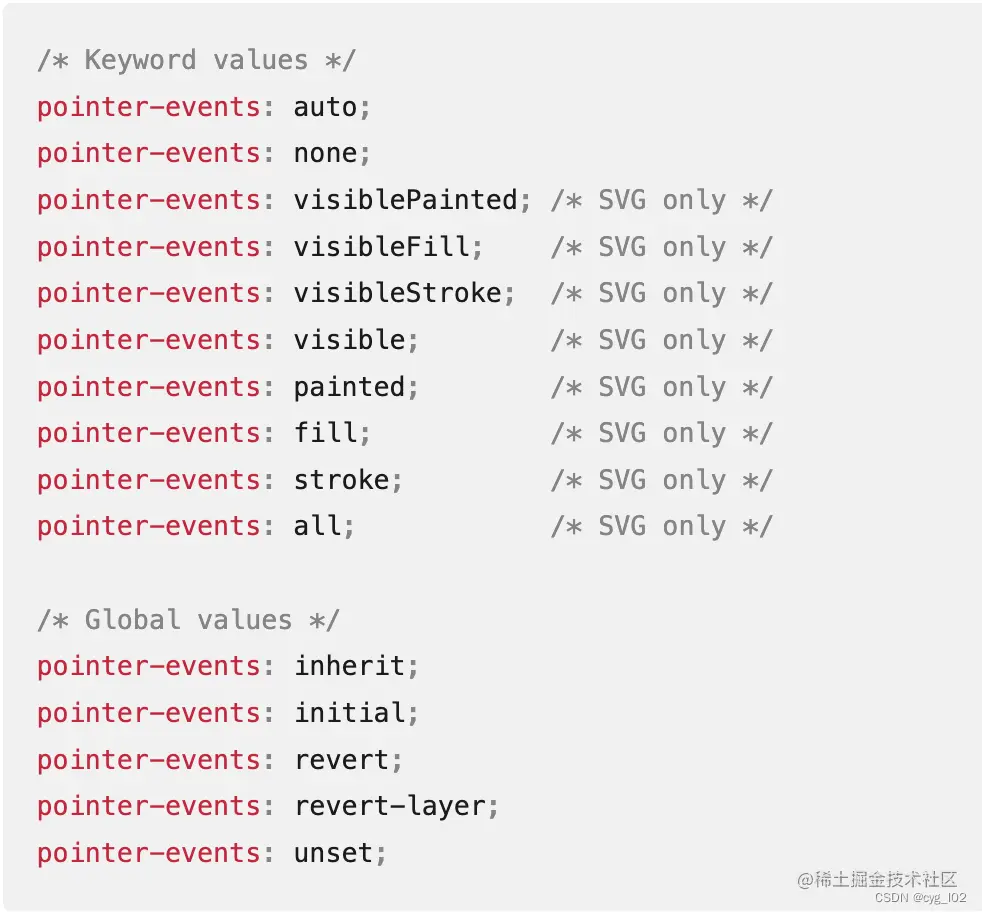Select the auto value text

tap(325, 107)
